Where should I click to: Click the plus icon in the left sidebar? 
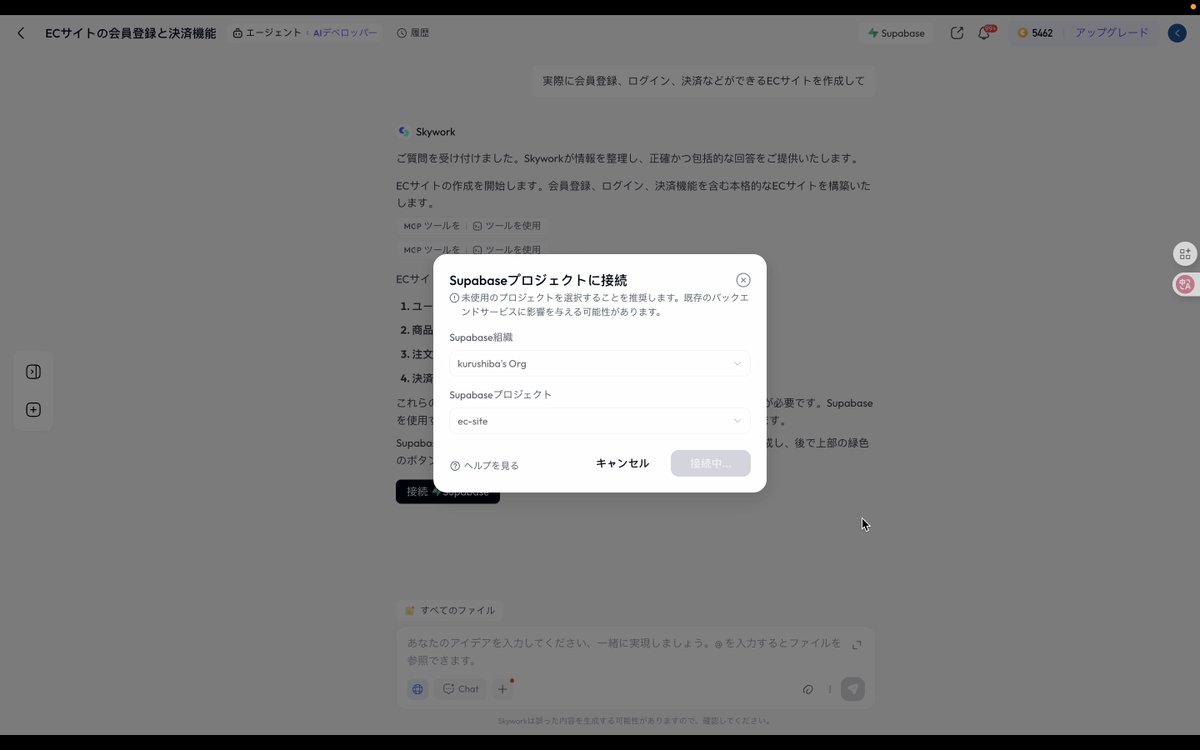coord(33,409)
